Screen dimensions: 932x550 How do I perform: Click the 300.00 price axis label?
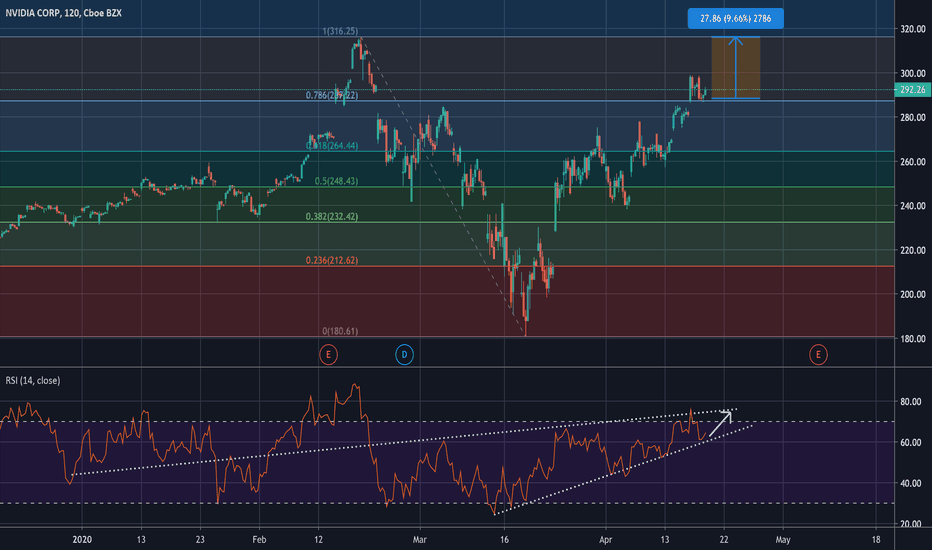[912, 73]
